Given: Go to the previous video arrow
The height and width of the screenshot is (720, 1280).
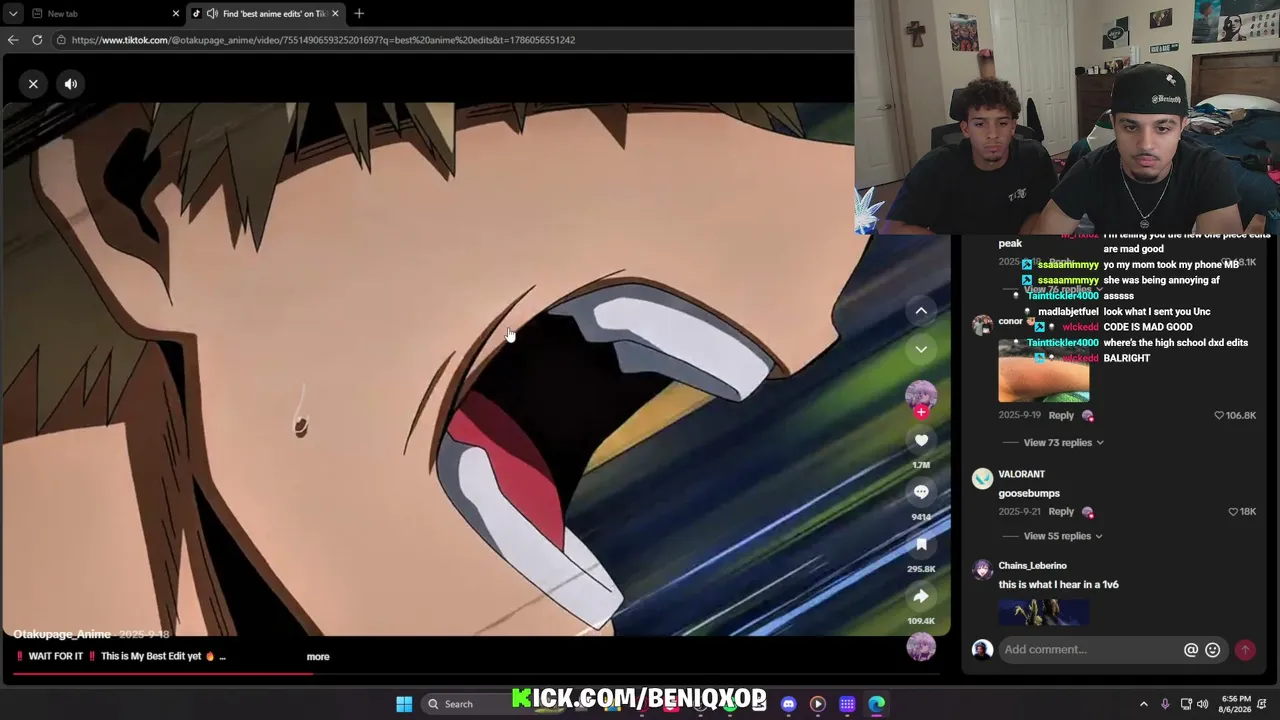Looking at the screenshot, I should [x=921, y=311].
